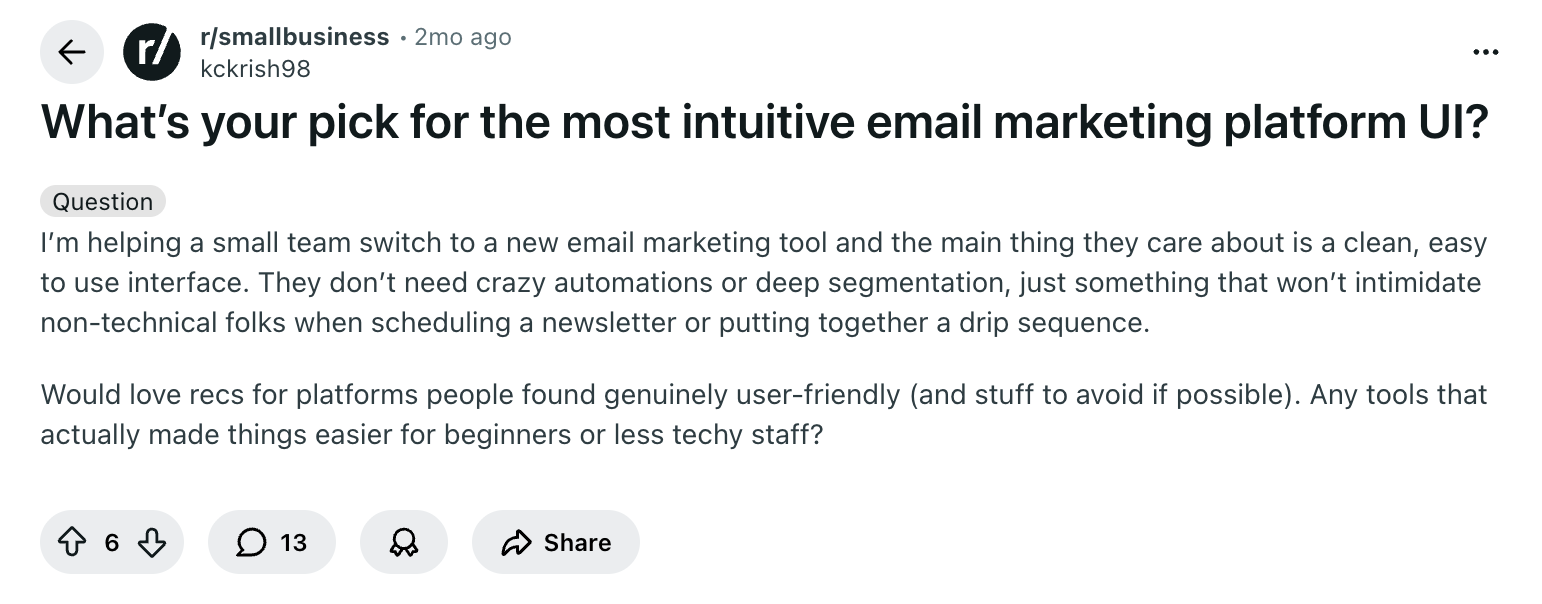Click the Share arrow icon

(515, 542)
